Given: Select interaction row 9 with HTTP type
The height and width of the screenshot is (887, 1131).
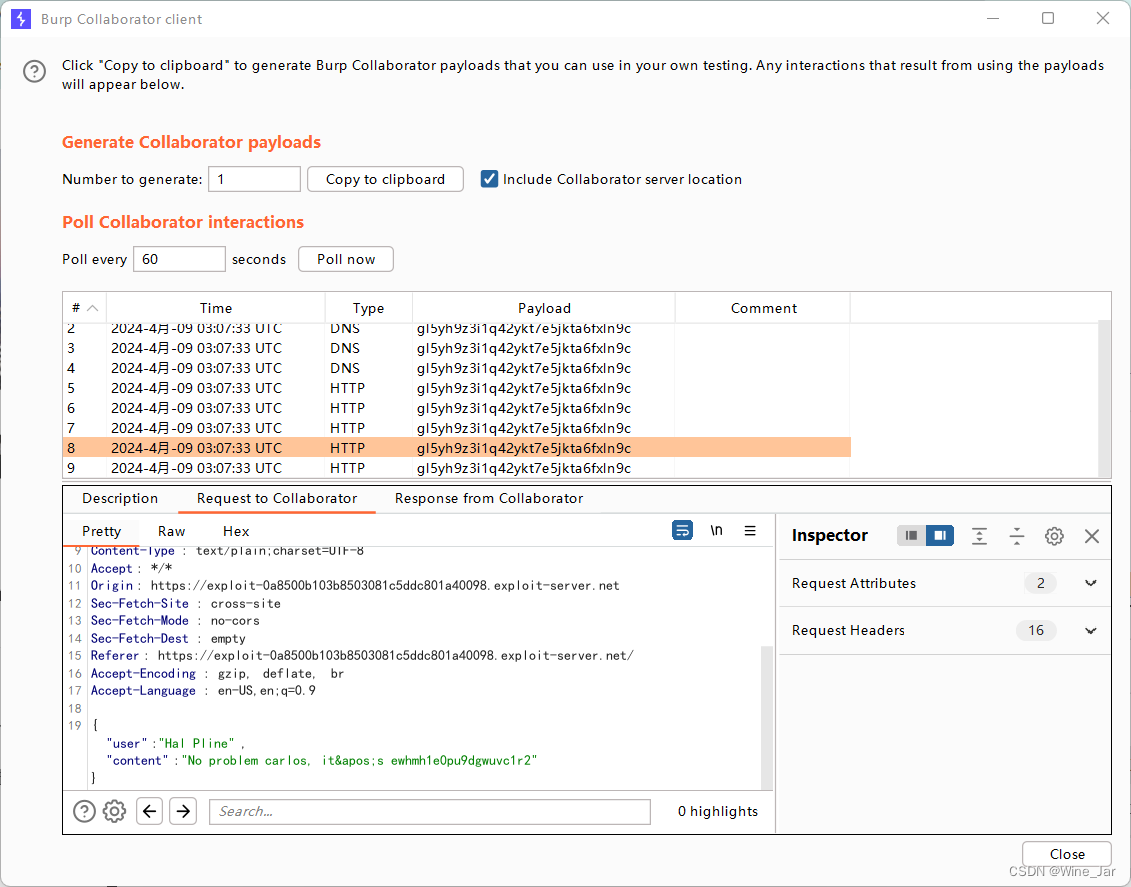Looking at the screenshot, I should pos(457,468).
